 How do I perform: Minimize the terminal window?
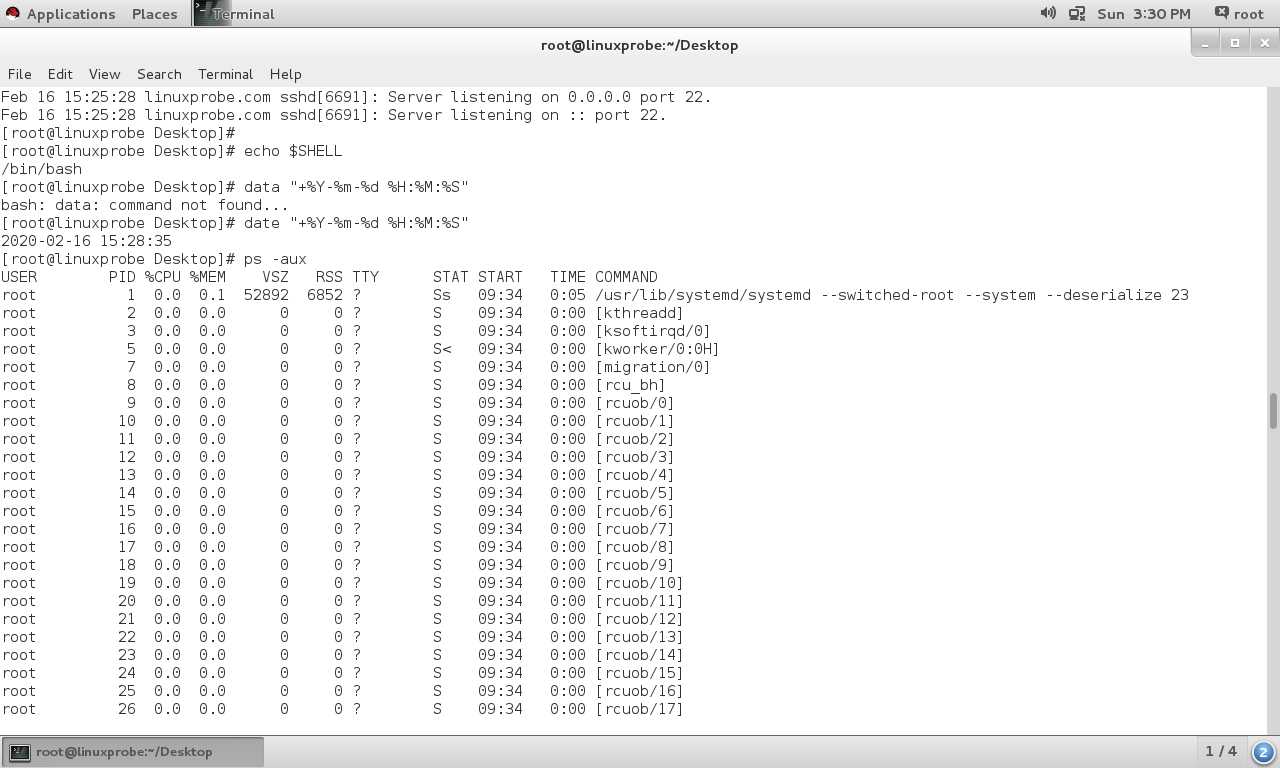click(x=1206, y=43)
